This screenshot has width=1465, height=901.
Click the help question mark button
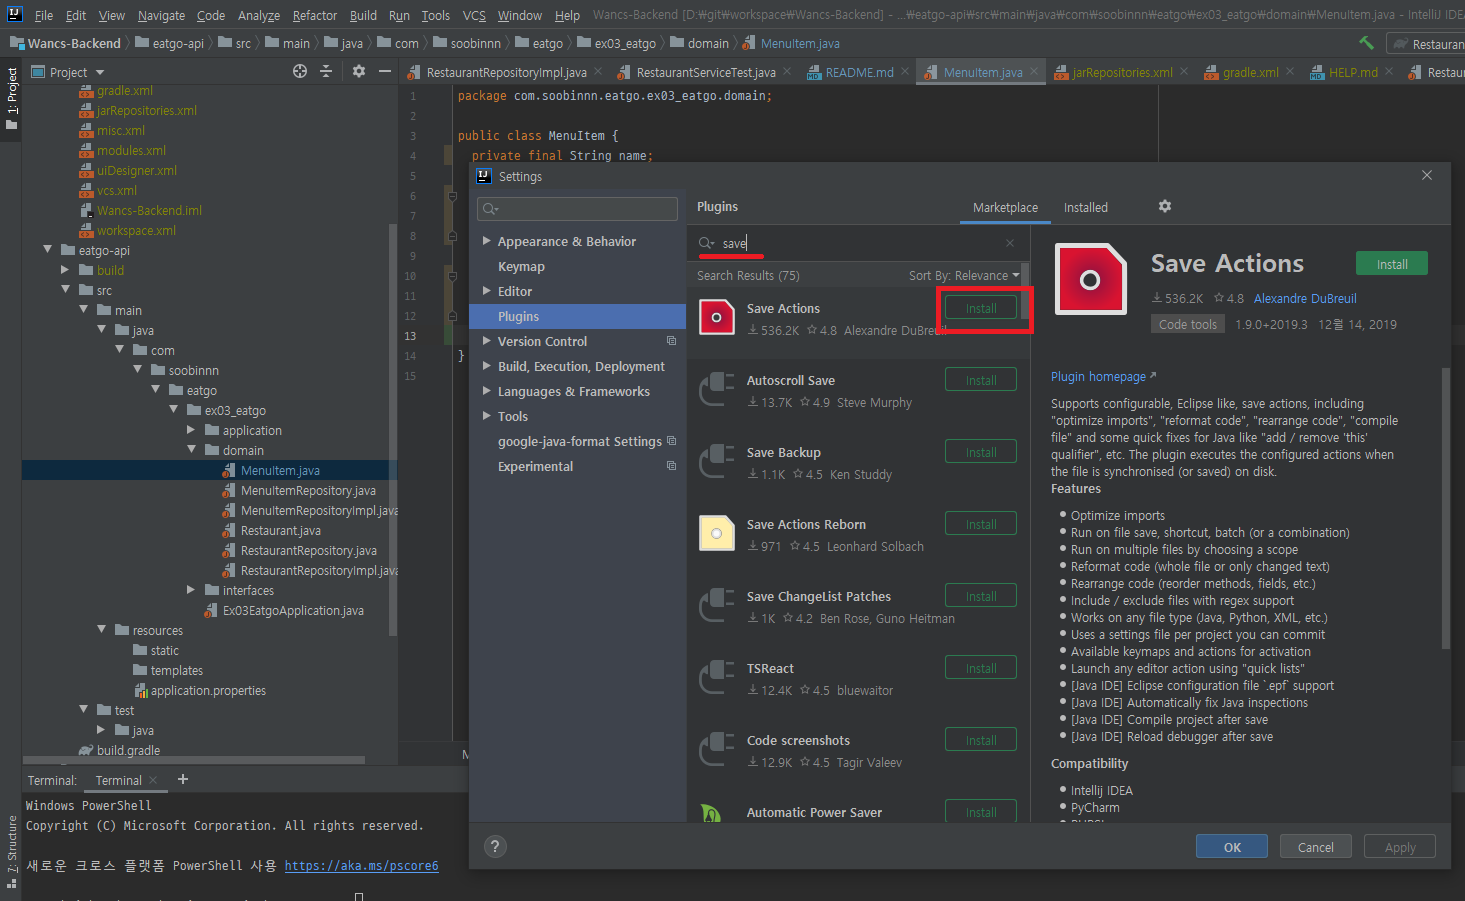[495, 846]
